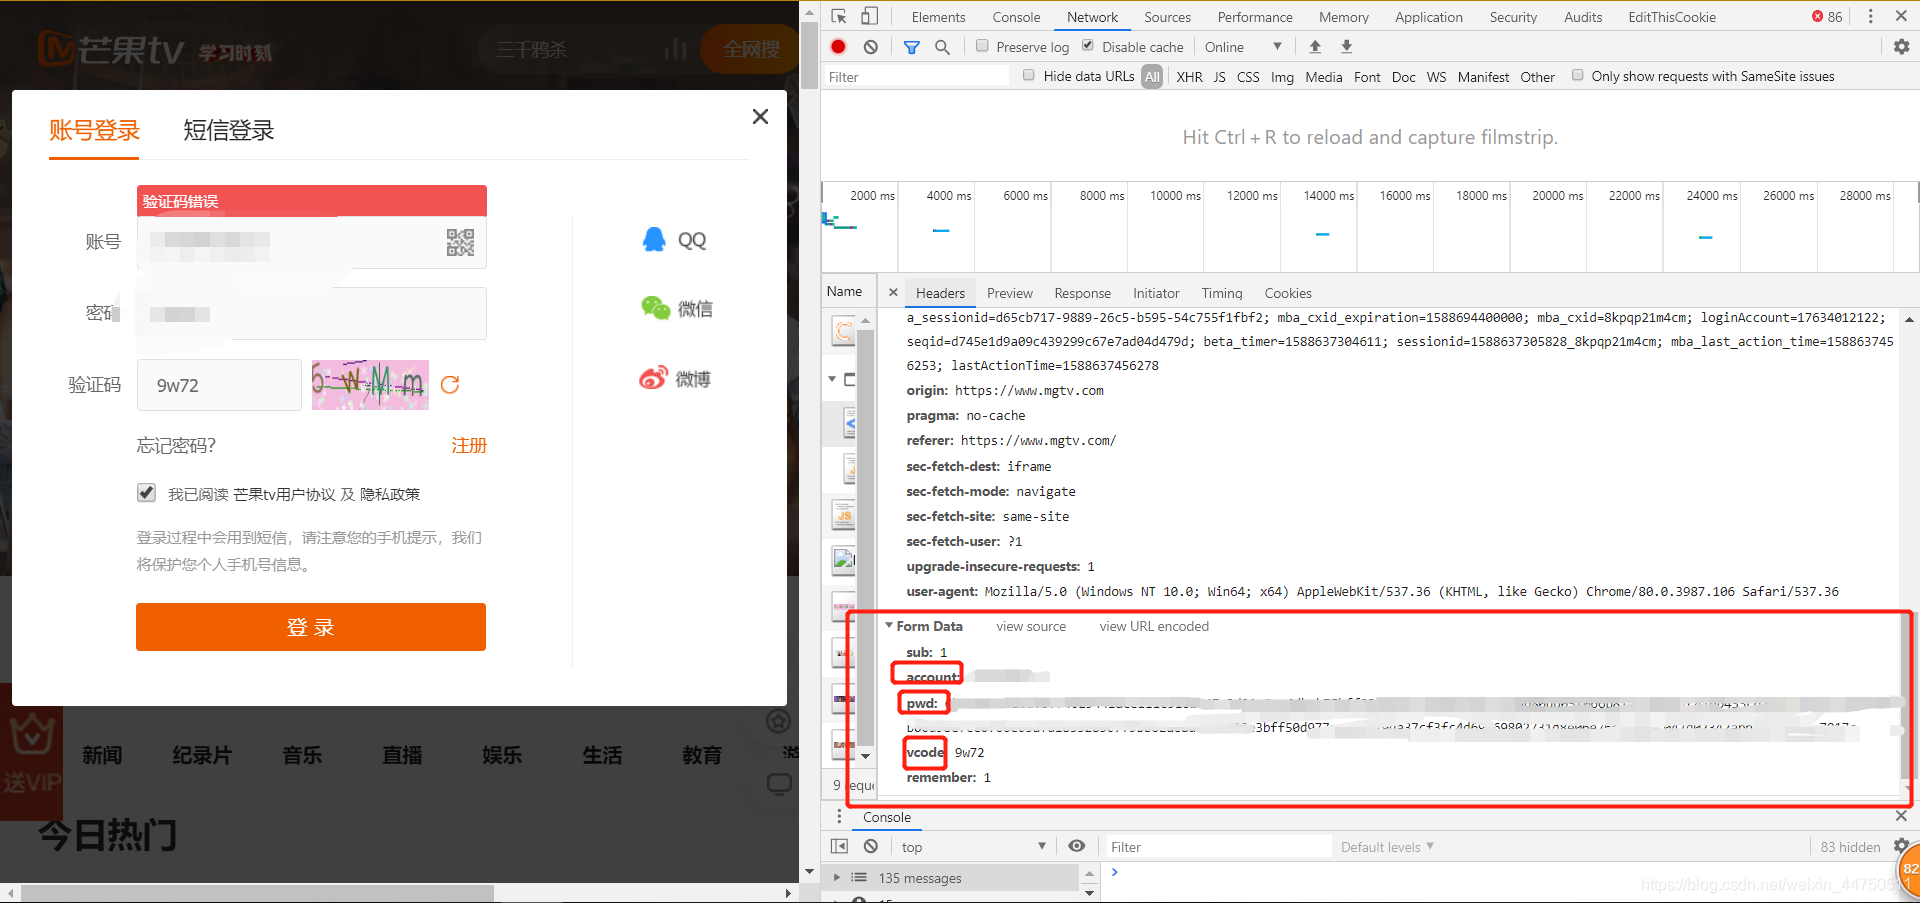Image resolution: width=1920 pixels, height=903 pixels.
Task: Select the All filter type
Action: pos(1153,77)
